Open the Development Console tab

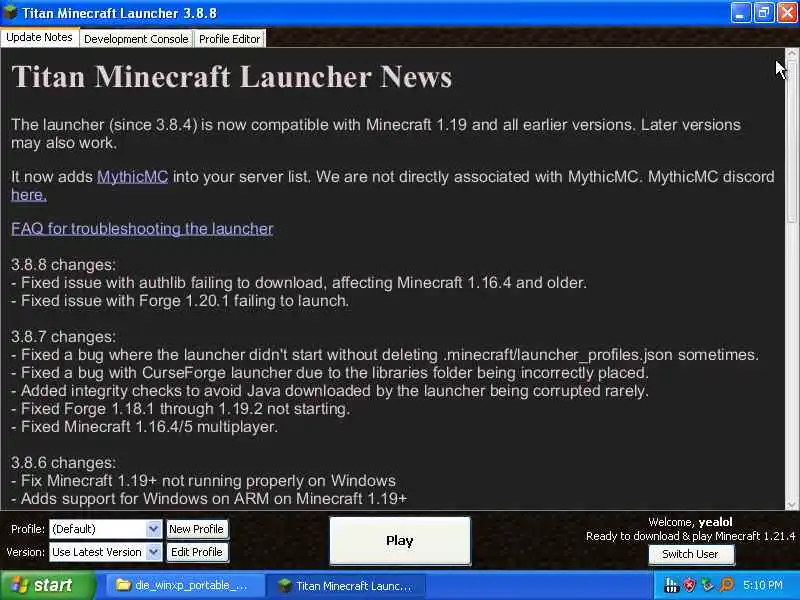pos(136,39)
